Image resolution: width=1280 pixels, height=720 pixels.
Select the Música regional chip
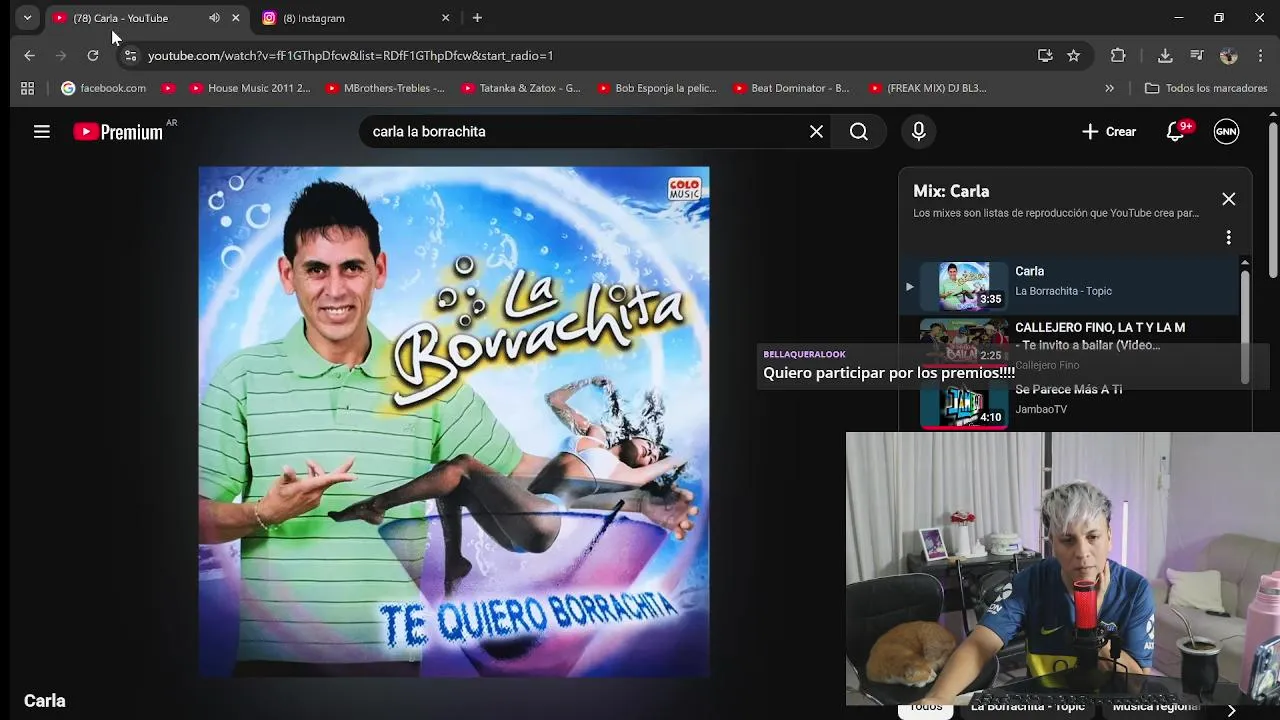click(x=1157, y=707)
